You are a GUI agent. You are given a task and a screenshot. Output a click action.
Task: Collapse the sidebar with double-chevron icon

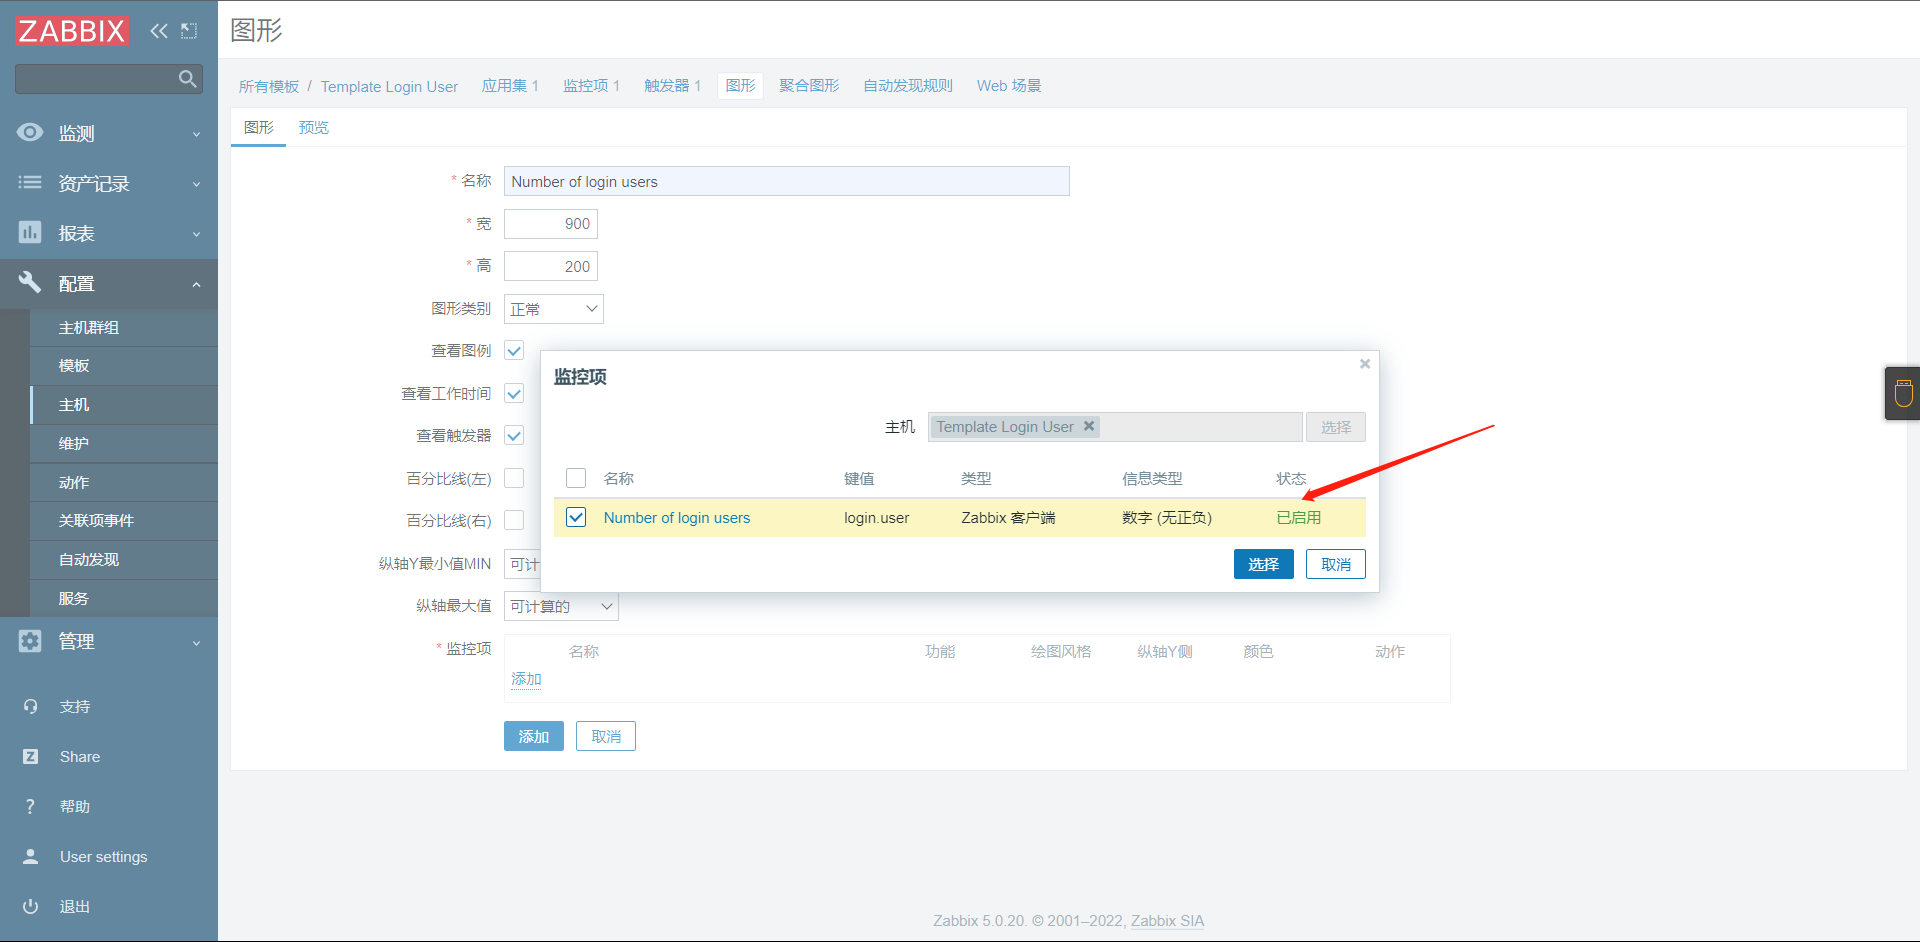coord(159,31)
